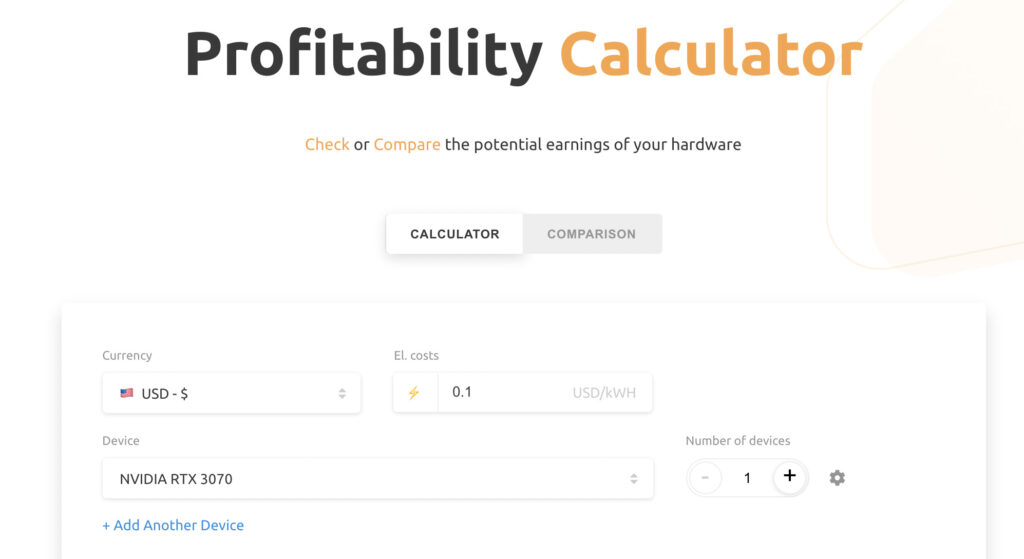1024x559 pixels.
Task: Increase number of devices with plus
Action: point(790,477)
